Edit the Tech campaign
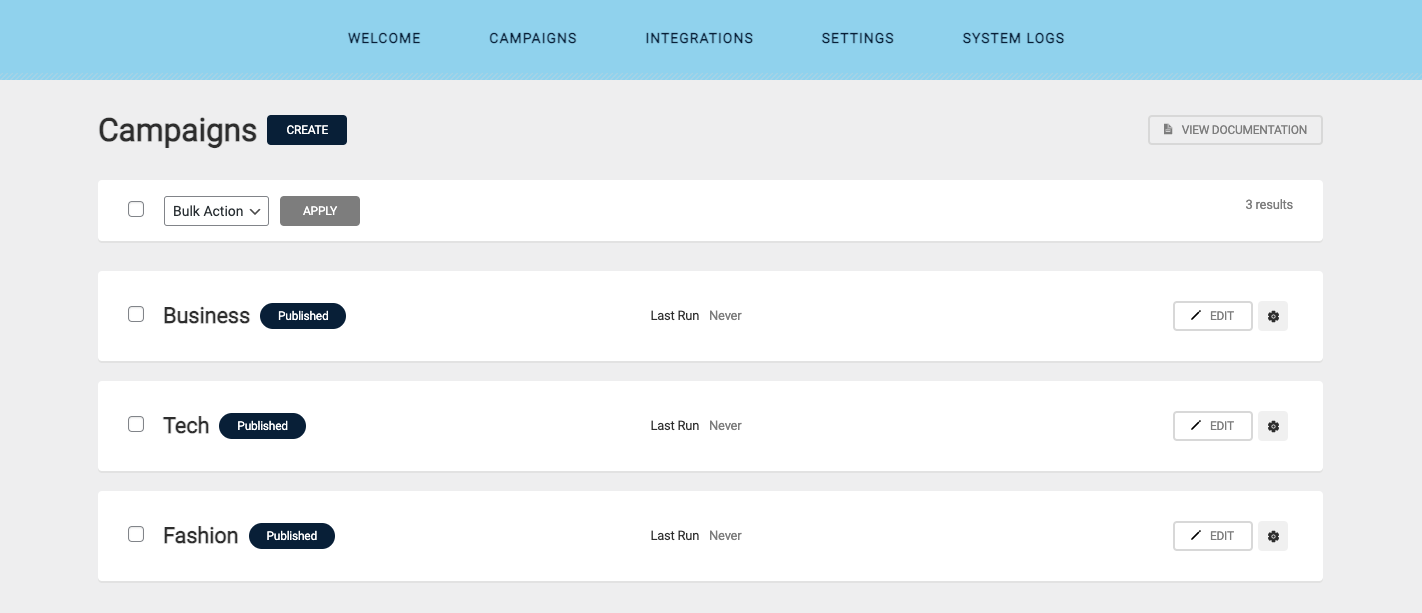 point(1212,426)
